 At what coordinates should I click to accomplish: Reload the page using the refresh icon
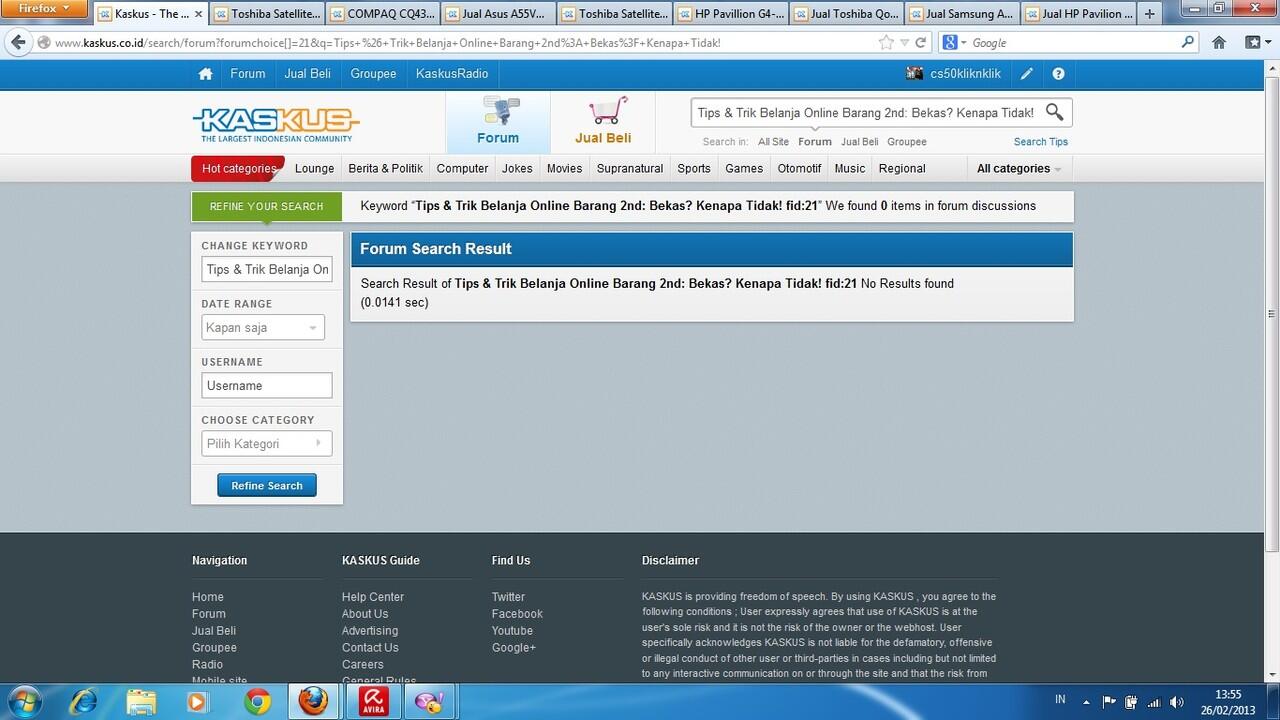pyautogui.click(x=921, y=43)
